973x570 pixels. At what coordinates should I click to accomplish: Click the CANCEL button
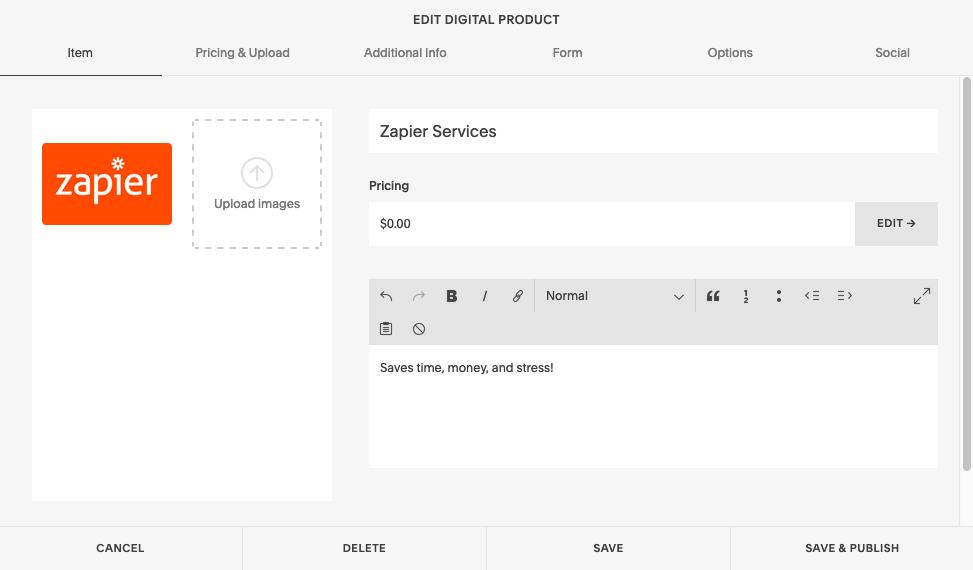tap(120, 548)
